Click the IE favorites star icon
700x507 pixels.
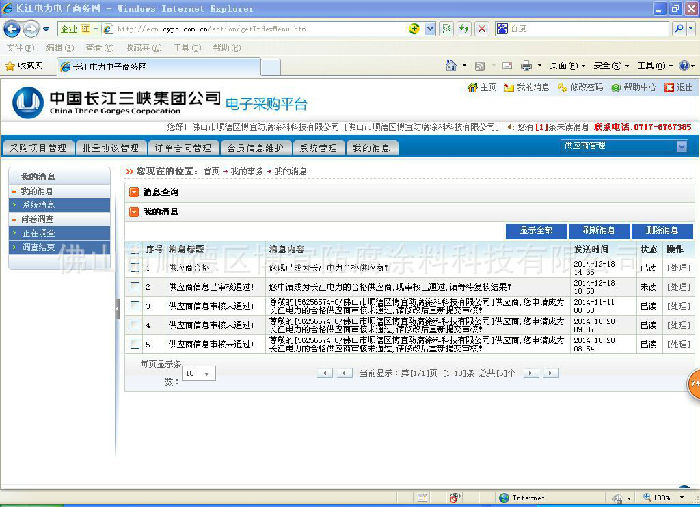click(x=10, y=66)
